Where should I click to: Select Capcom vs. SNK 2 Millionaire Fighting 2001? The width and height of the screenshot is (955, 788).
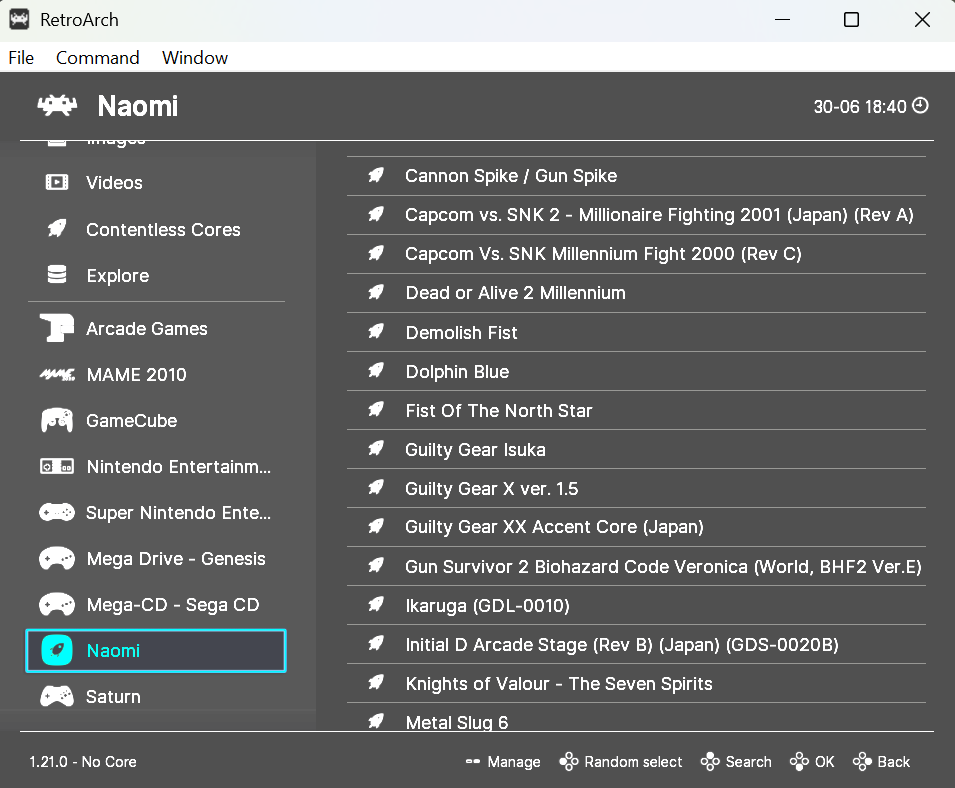coord(636,215)
